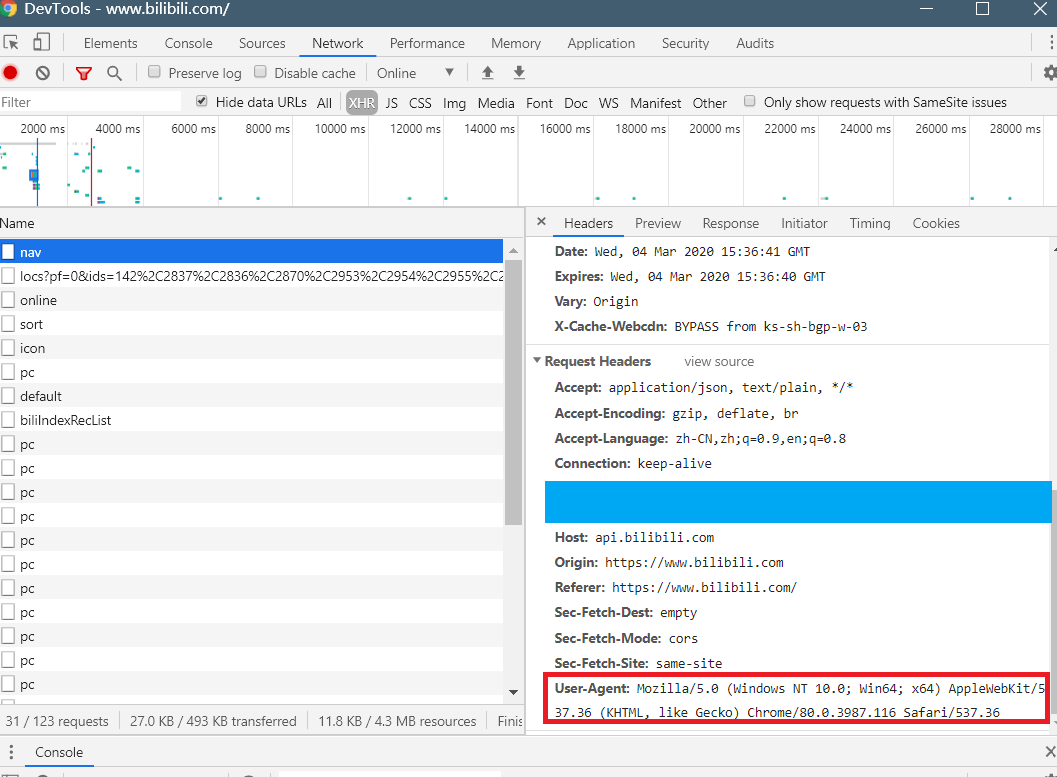Viewport: 1057px width, 777px height.
Task: Filter requests by Doc type
Action: coord(576,102)
